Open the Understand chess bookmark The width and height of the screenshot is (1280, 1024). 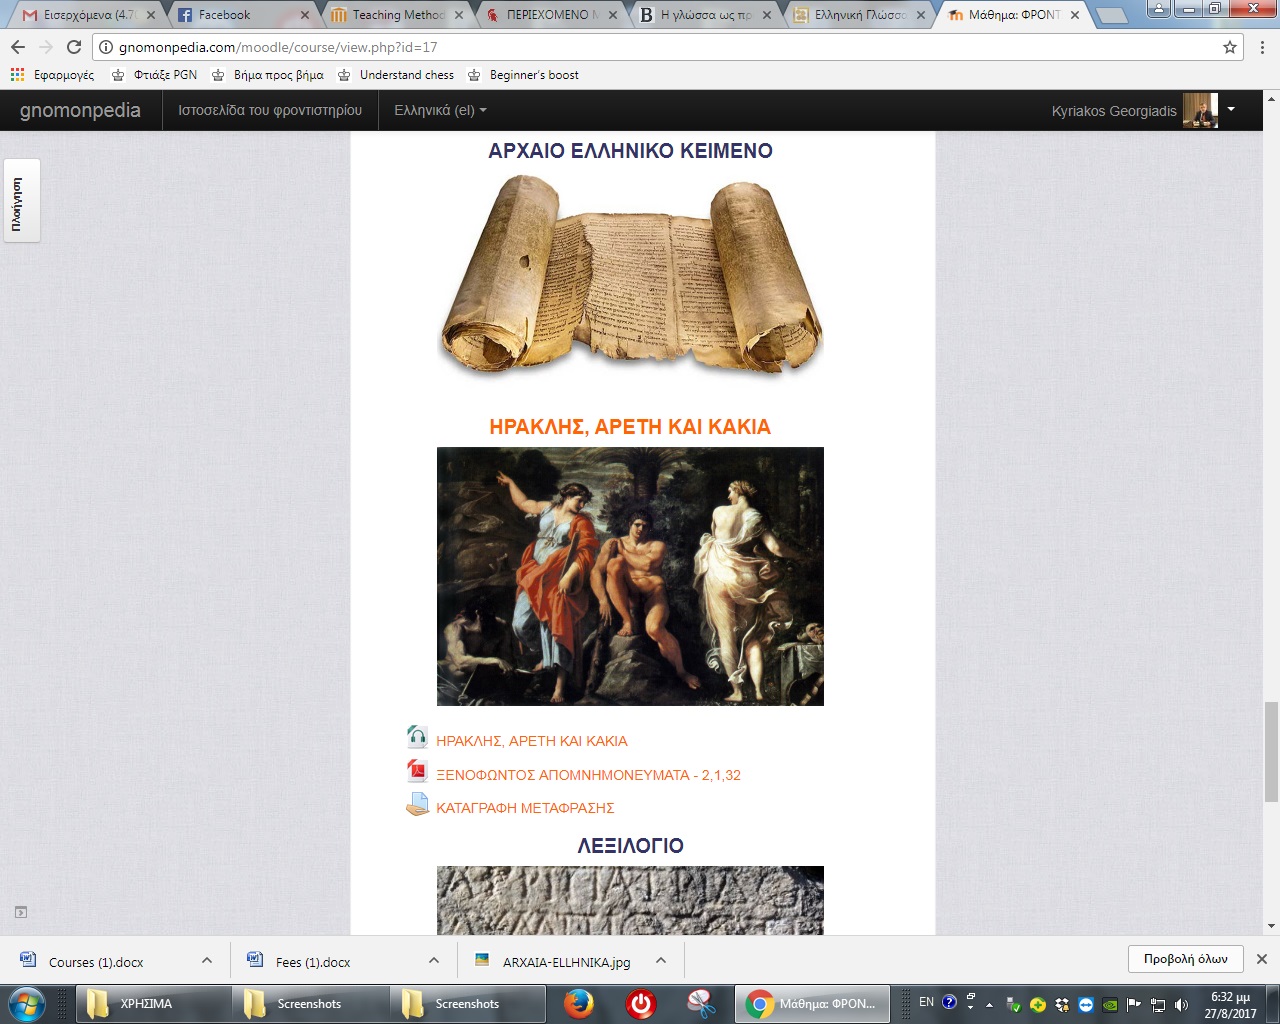[396, 75]
